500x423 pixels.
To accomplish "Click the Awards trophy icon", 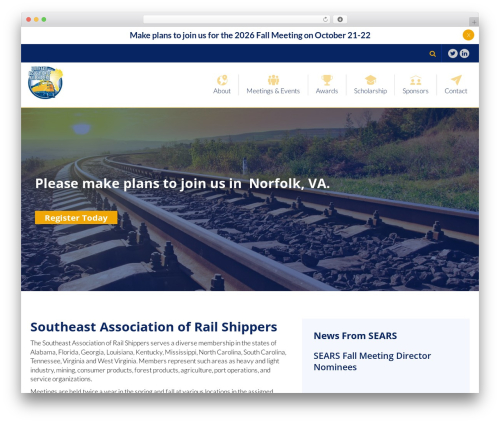I will click(327, 80).
